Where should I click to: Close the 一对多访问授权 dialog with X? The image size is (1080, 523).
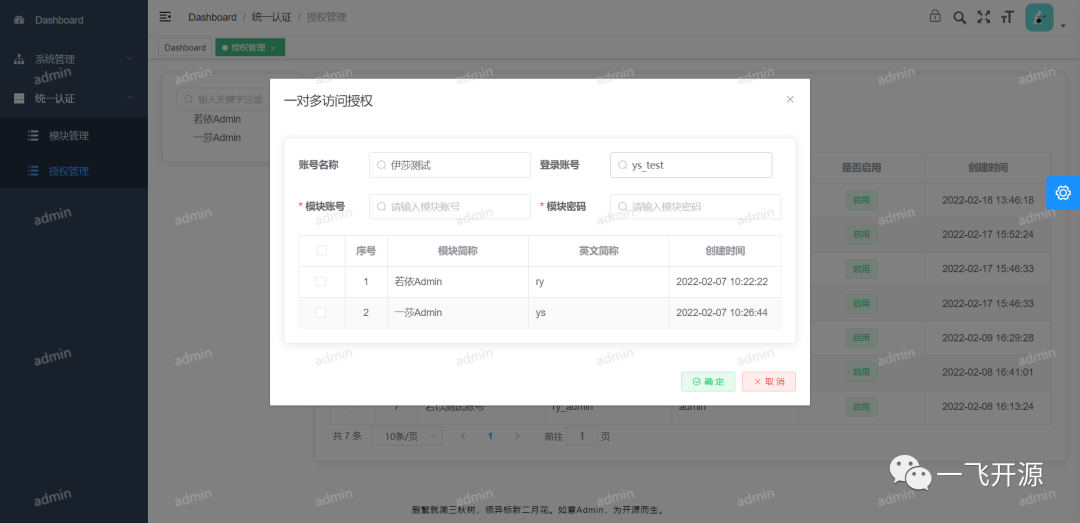point(790,99)
